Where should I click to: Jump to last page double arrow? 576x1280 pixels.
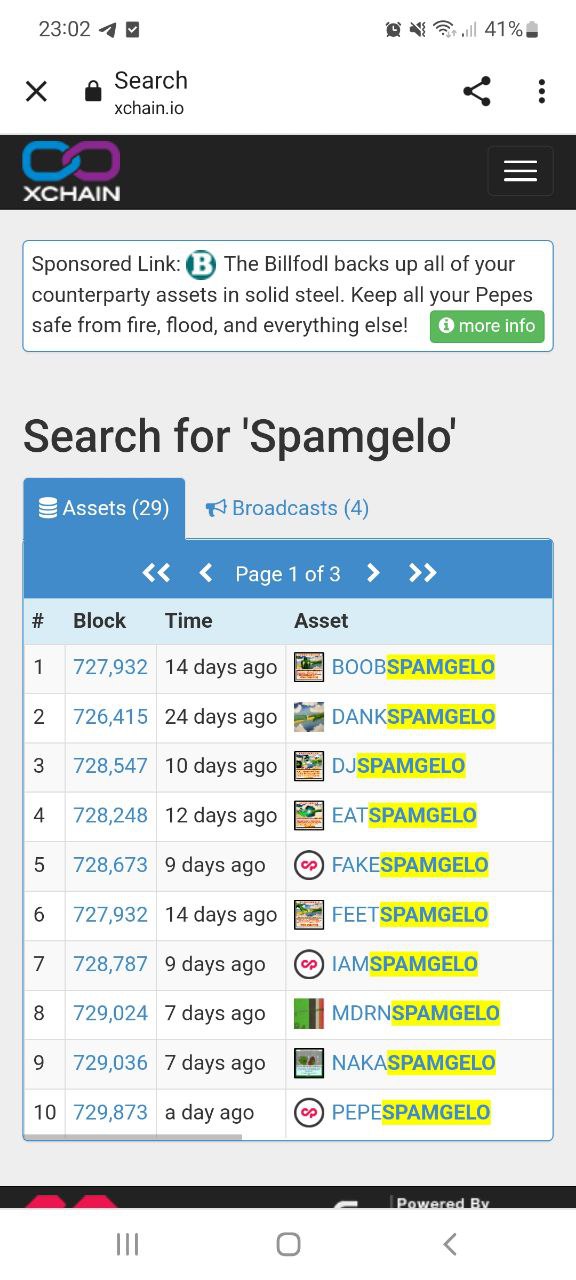[x=423, y=573]
